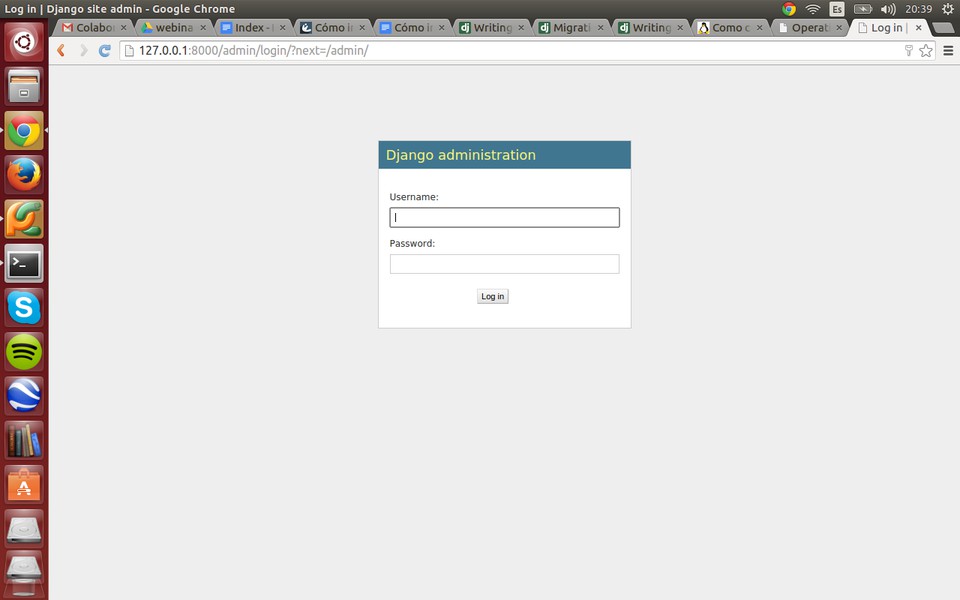Open the Es keyboard layout indicator
This screenshot has width=960, height=600.
pyautogui.click(x=836, y=9)
